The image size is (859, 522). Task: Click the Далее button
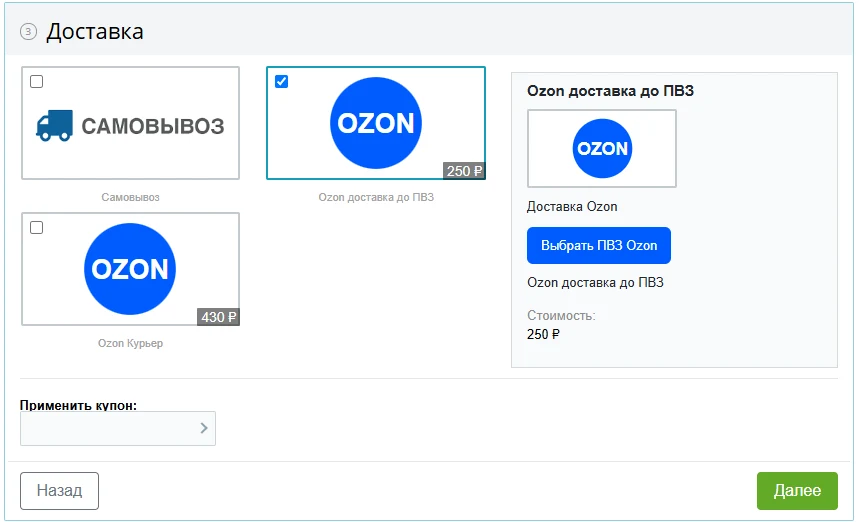(x=797, y=491)
